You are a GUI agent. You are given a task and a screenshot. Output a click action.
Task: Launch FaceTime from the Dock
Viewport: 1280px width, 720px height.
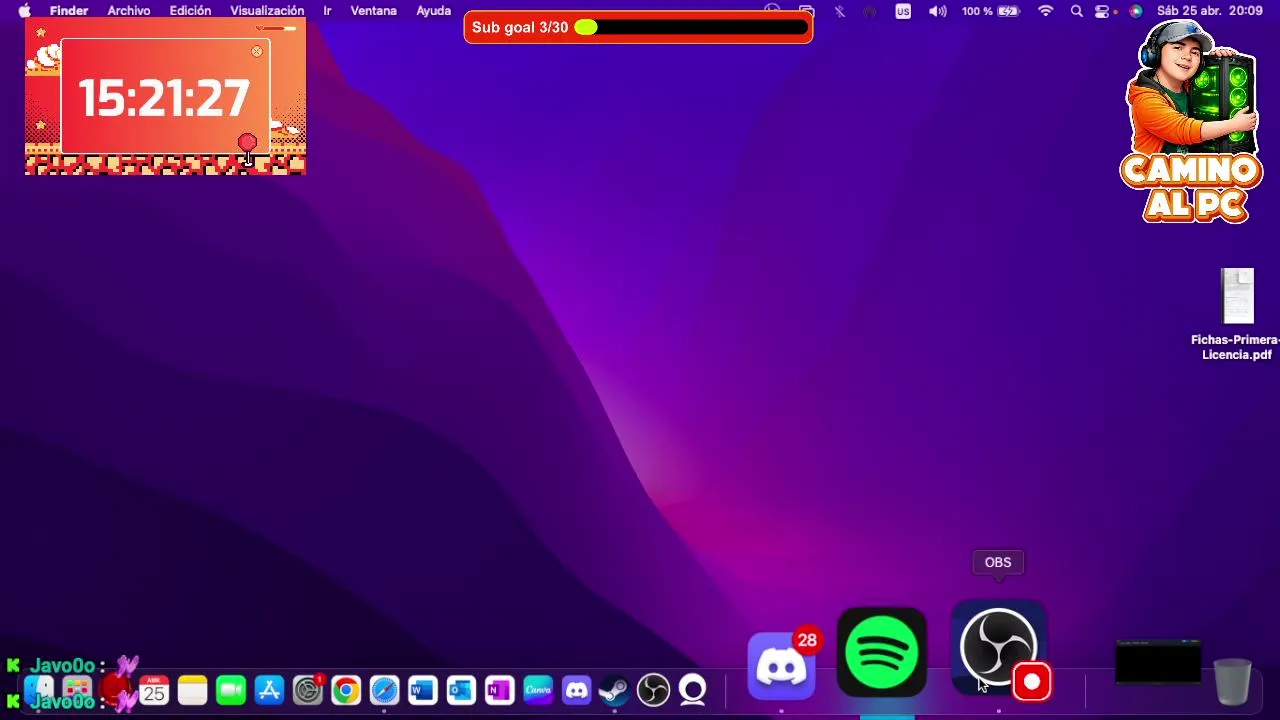pos(231,690)
